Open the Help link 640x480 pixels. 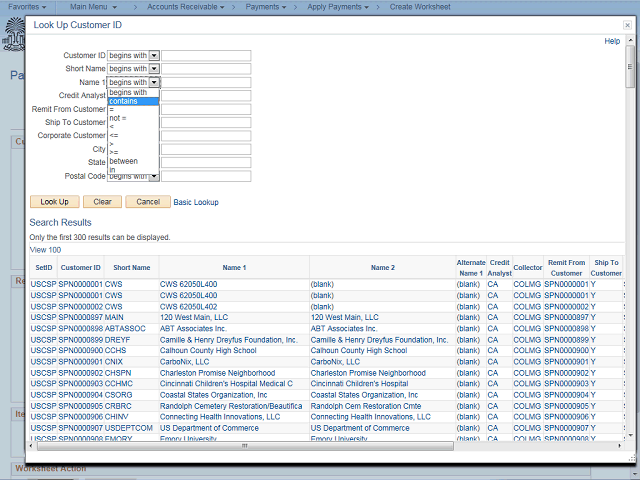[612, 41]
